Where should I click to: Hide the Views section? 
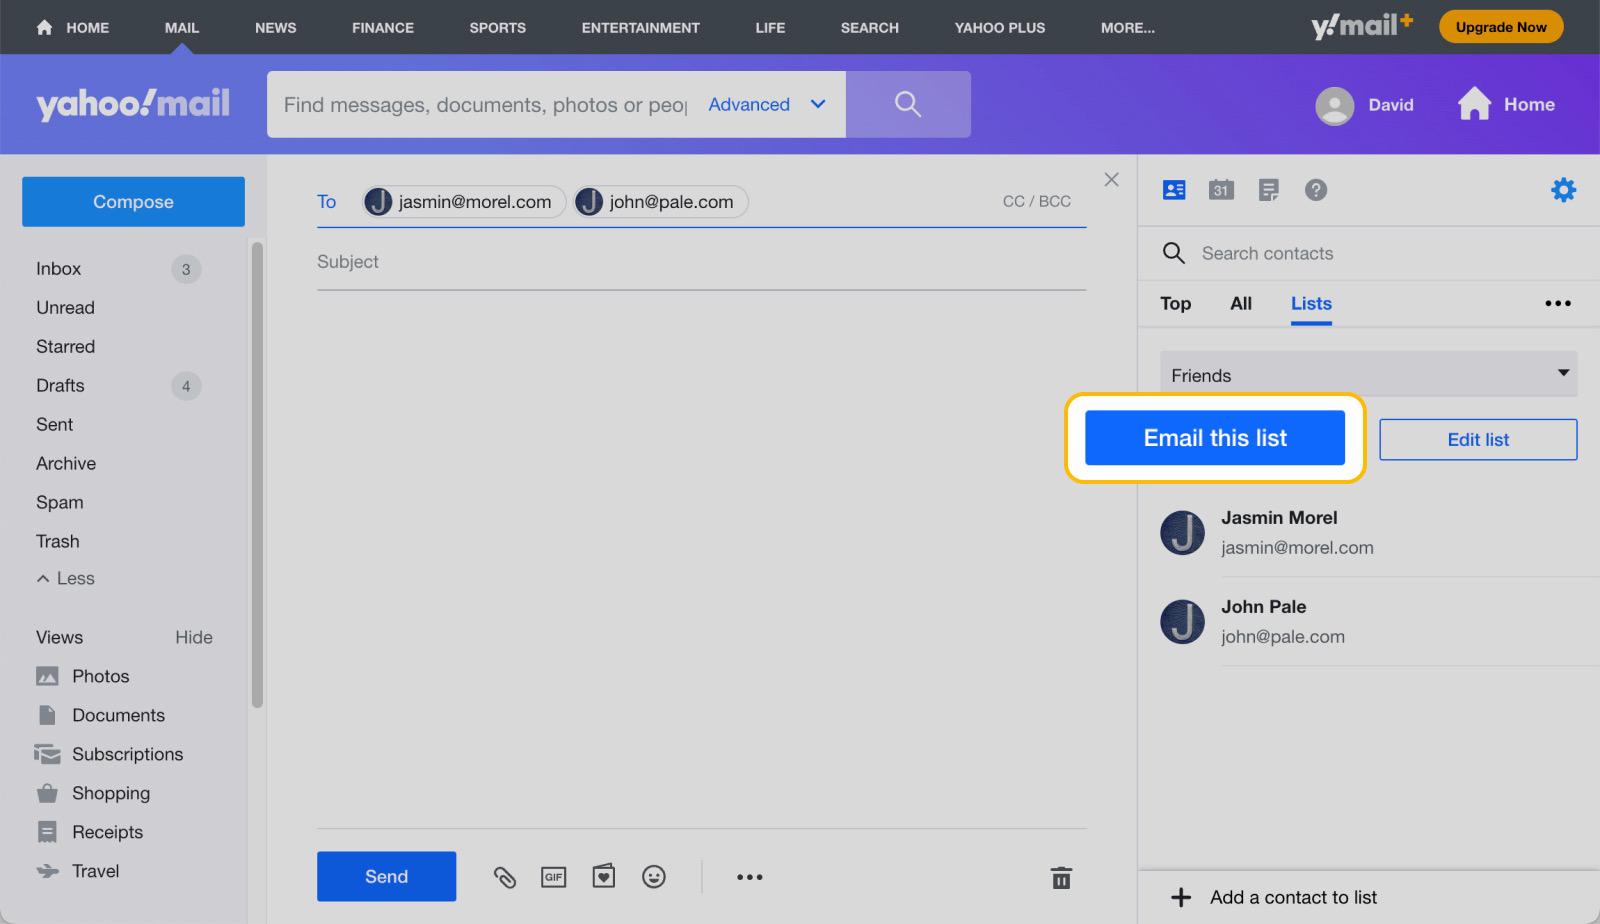click(194, 637)
